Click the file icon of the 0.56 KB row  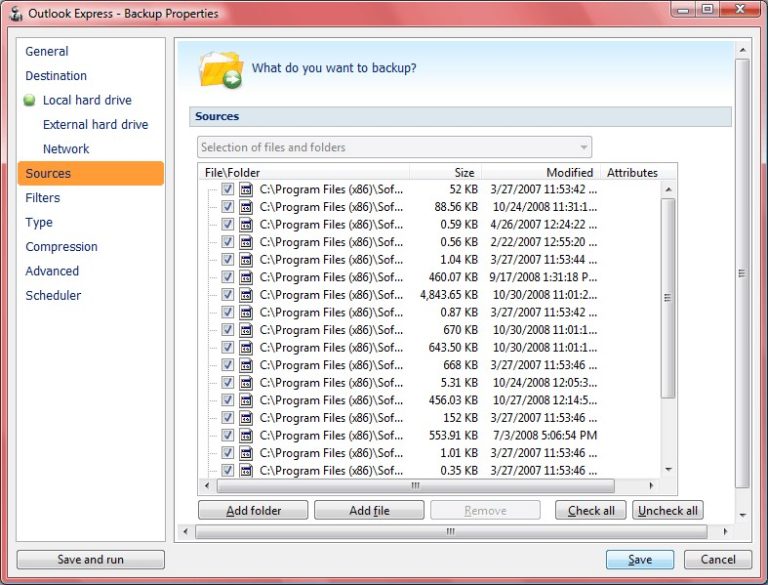pos(246,242)
